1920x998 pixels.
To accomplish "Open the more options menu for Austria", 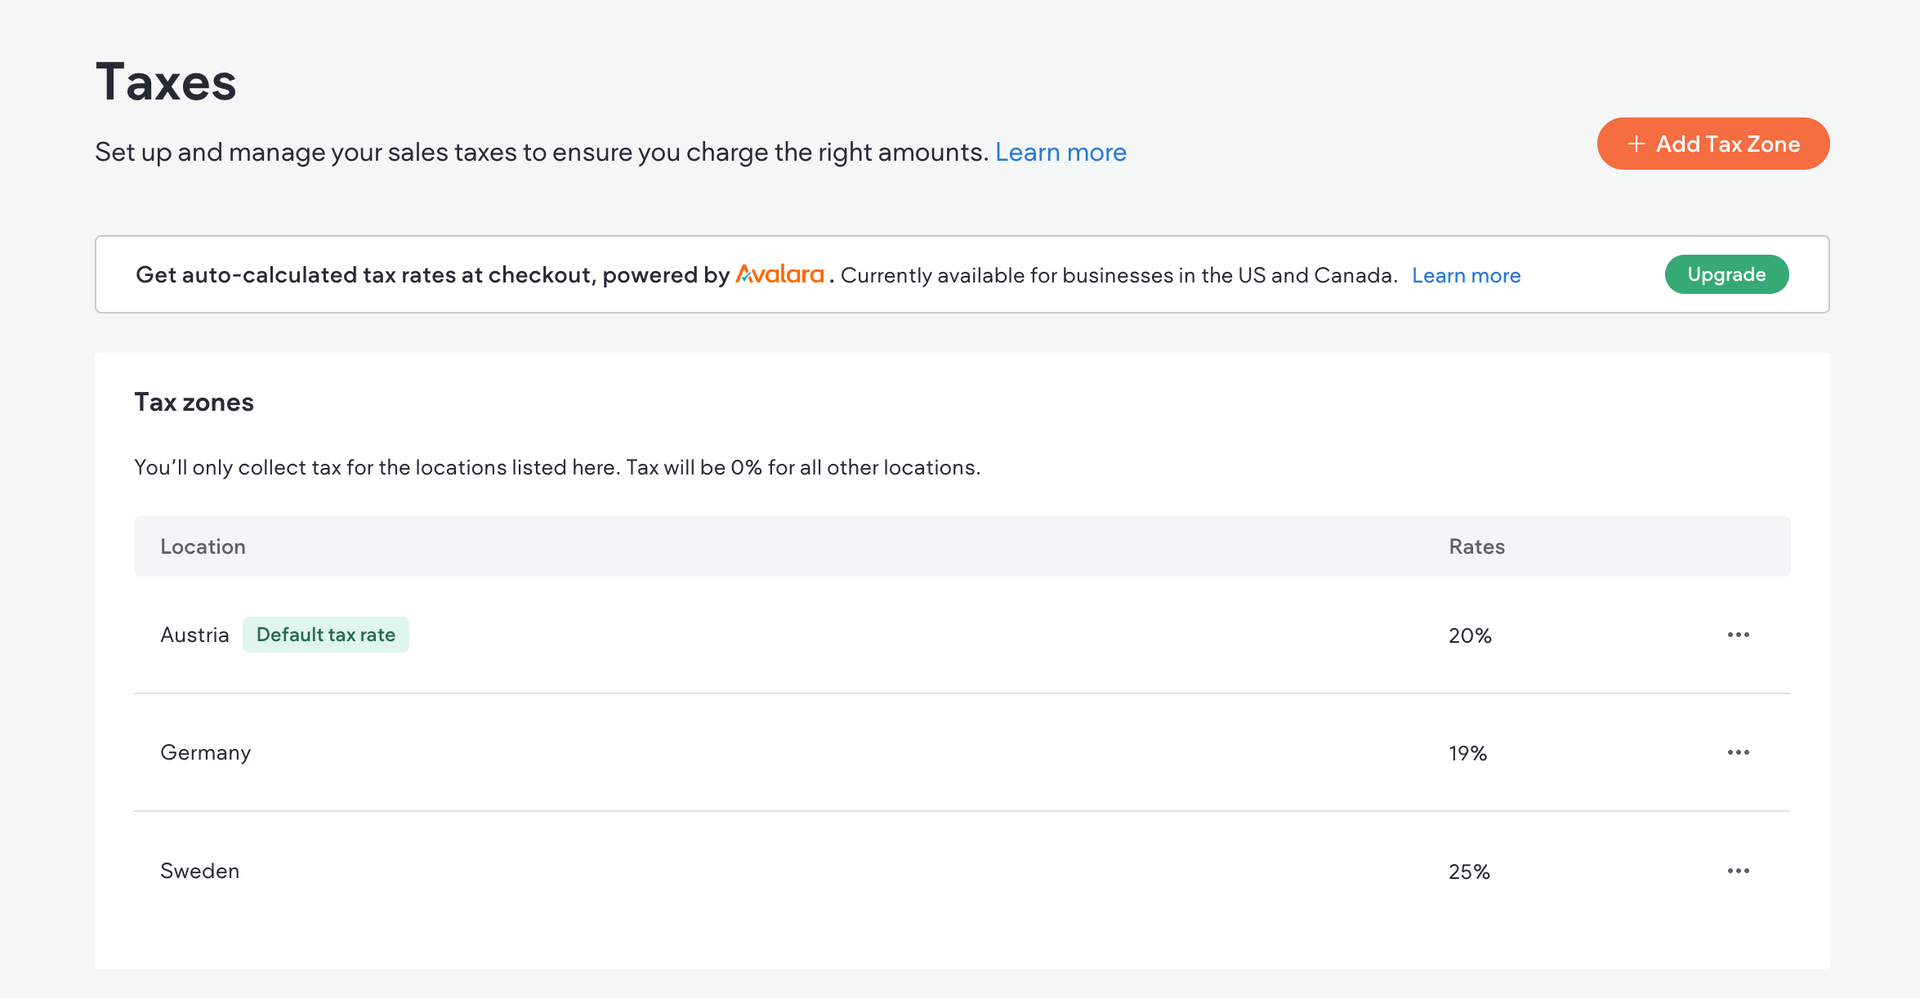I will [x=1738, y=635].
